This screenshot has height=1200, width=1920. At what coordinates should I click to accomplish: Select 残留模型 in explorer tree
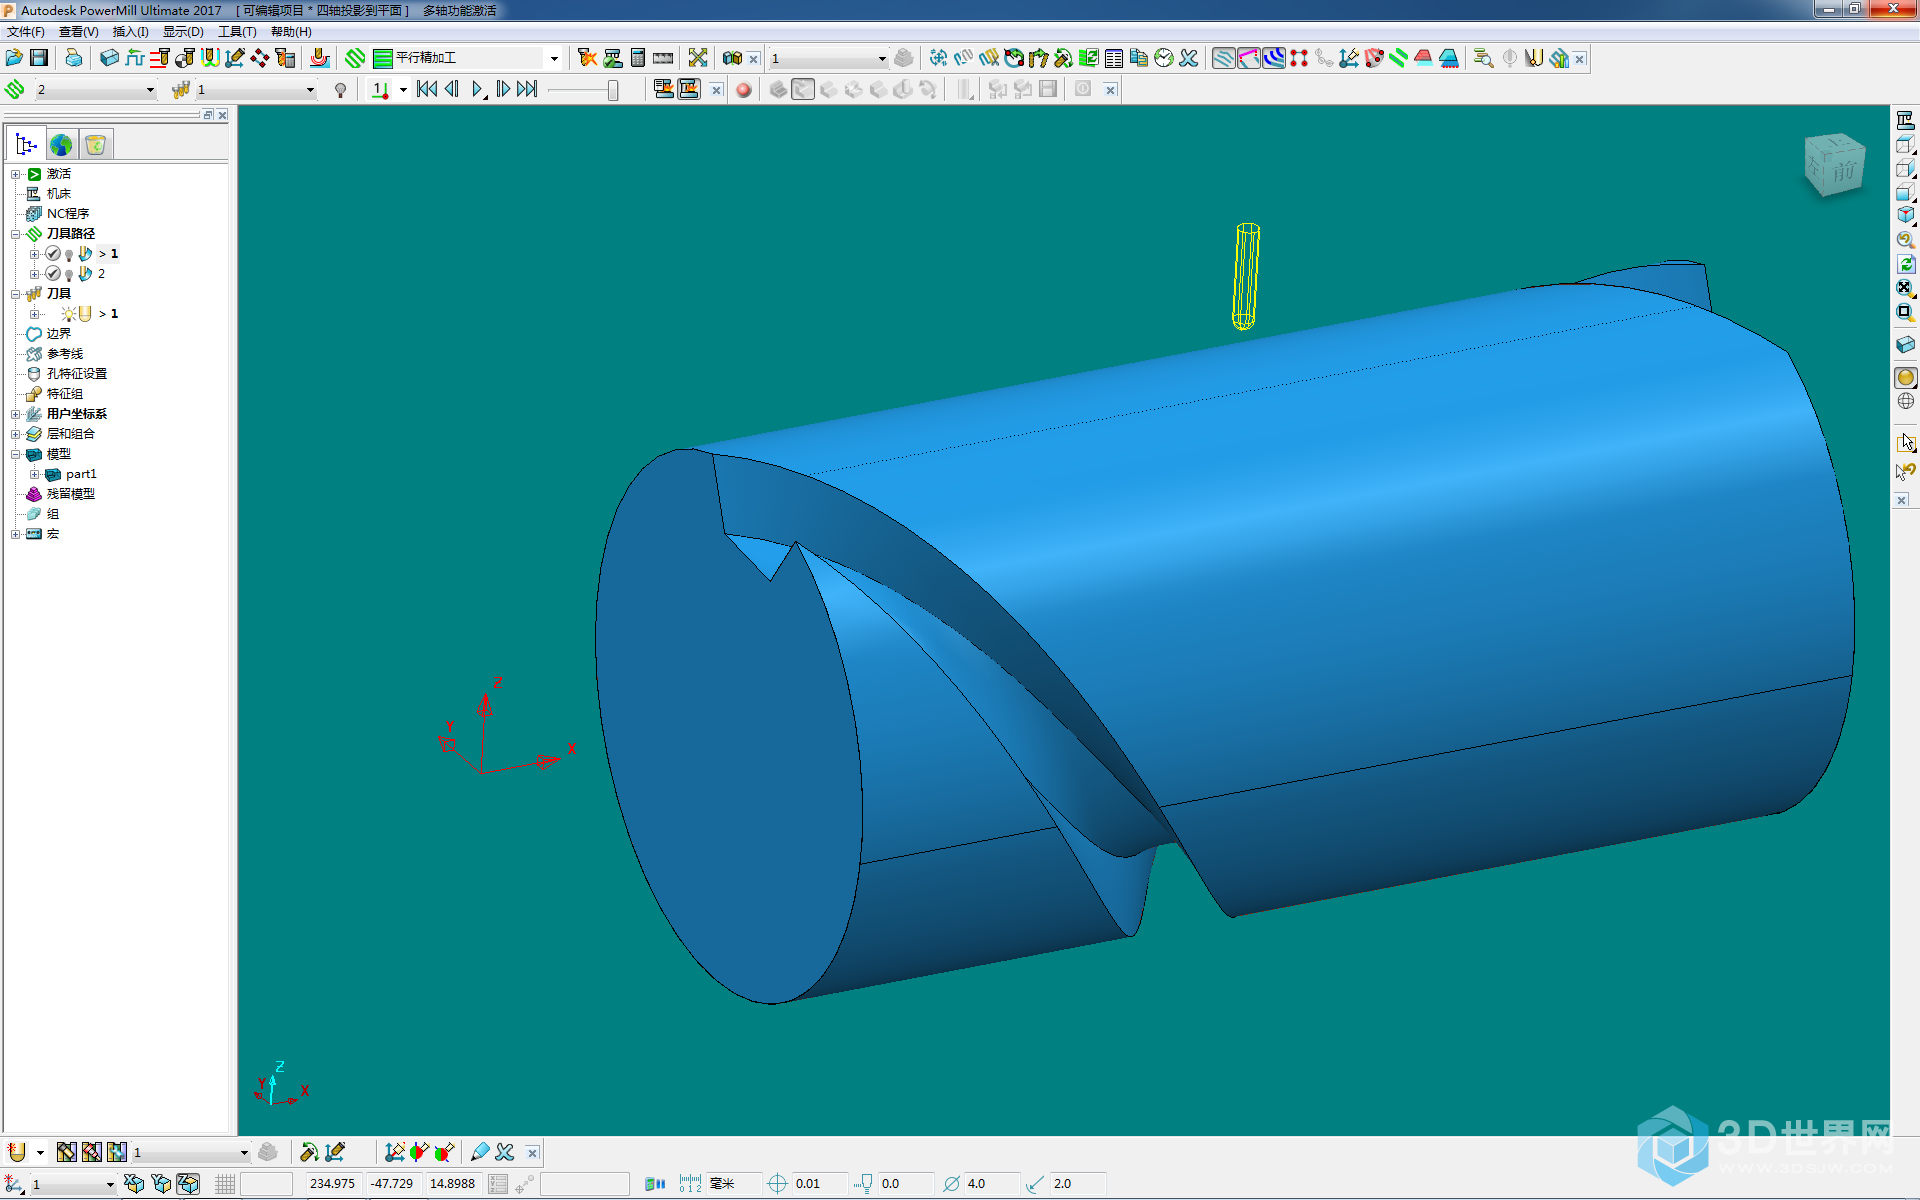(71, 494)
